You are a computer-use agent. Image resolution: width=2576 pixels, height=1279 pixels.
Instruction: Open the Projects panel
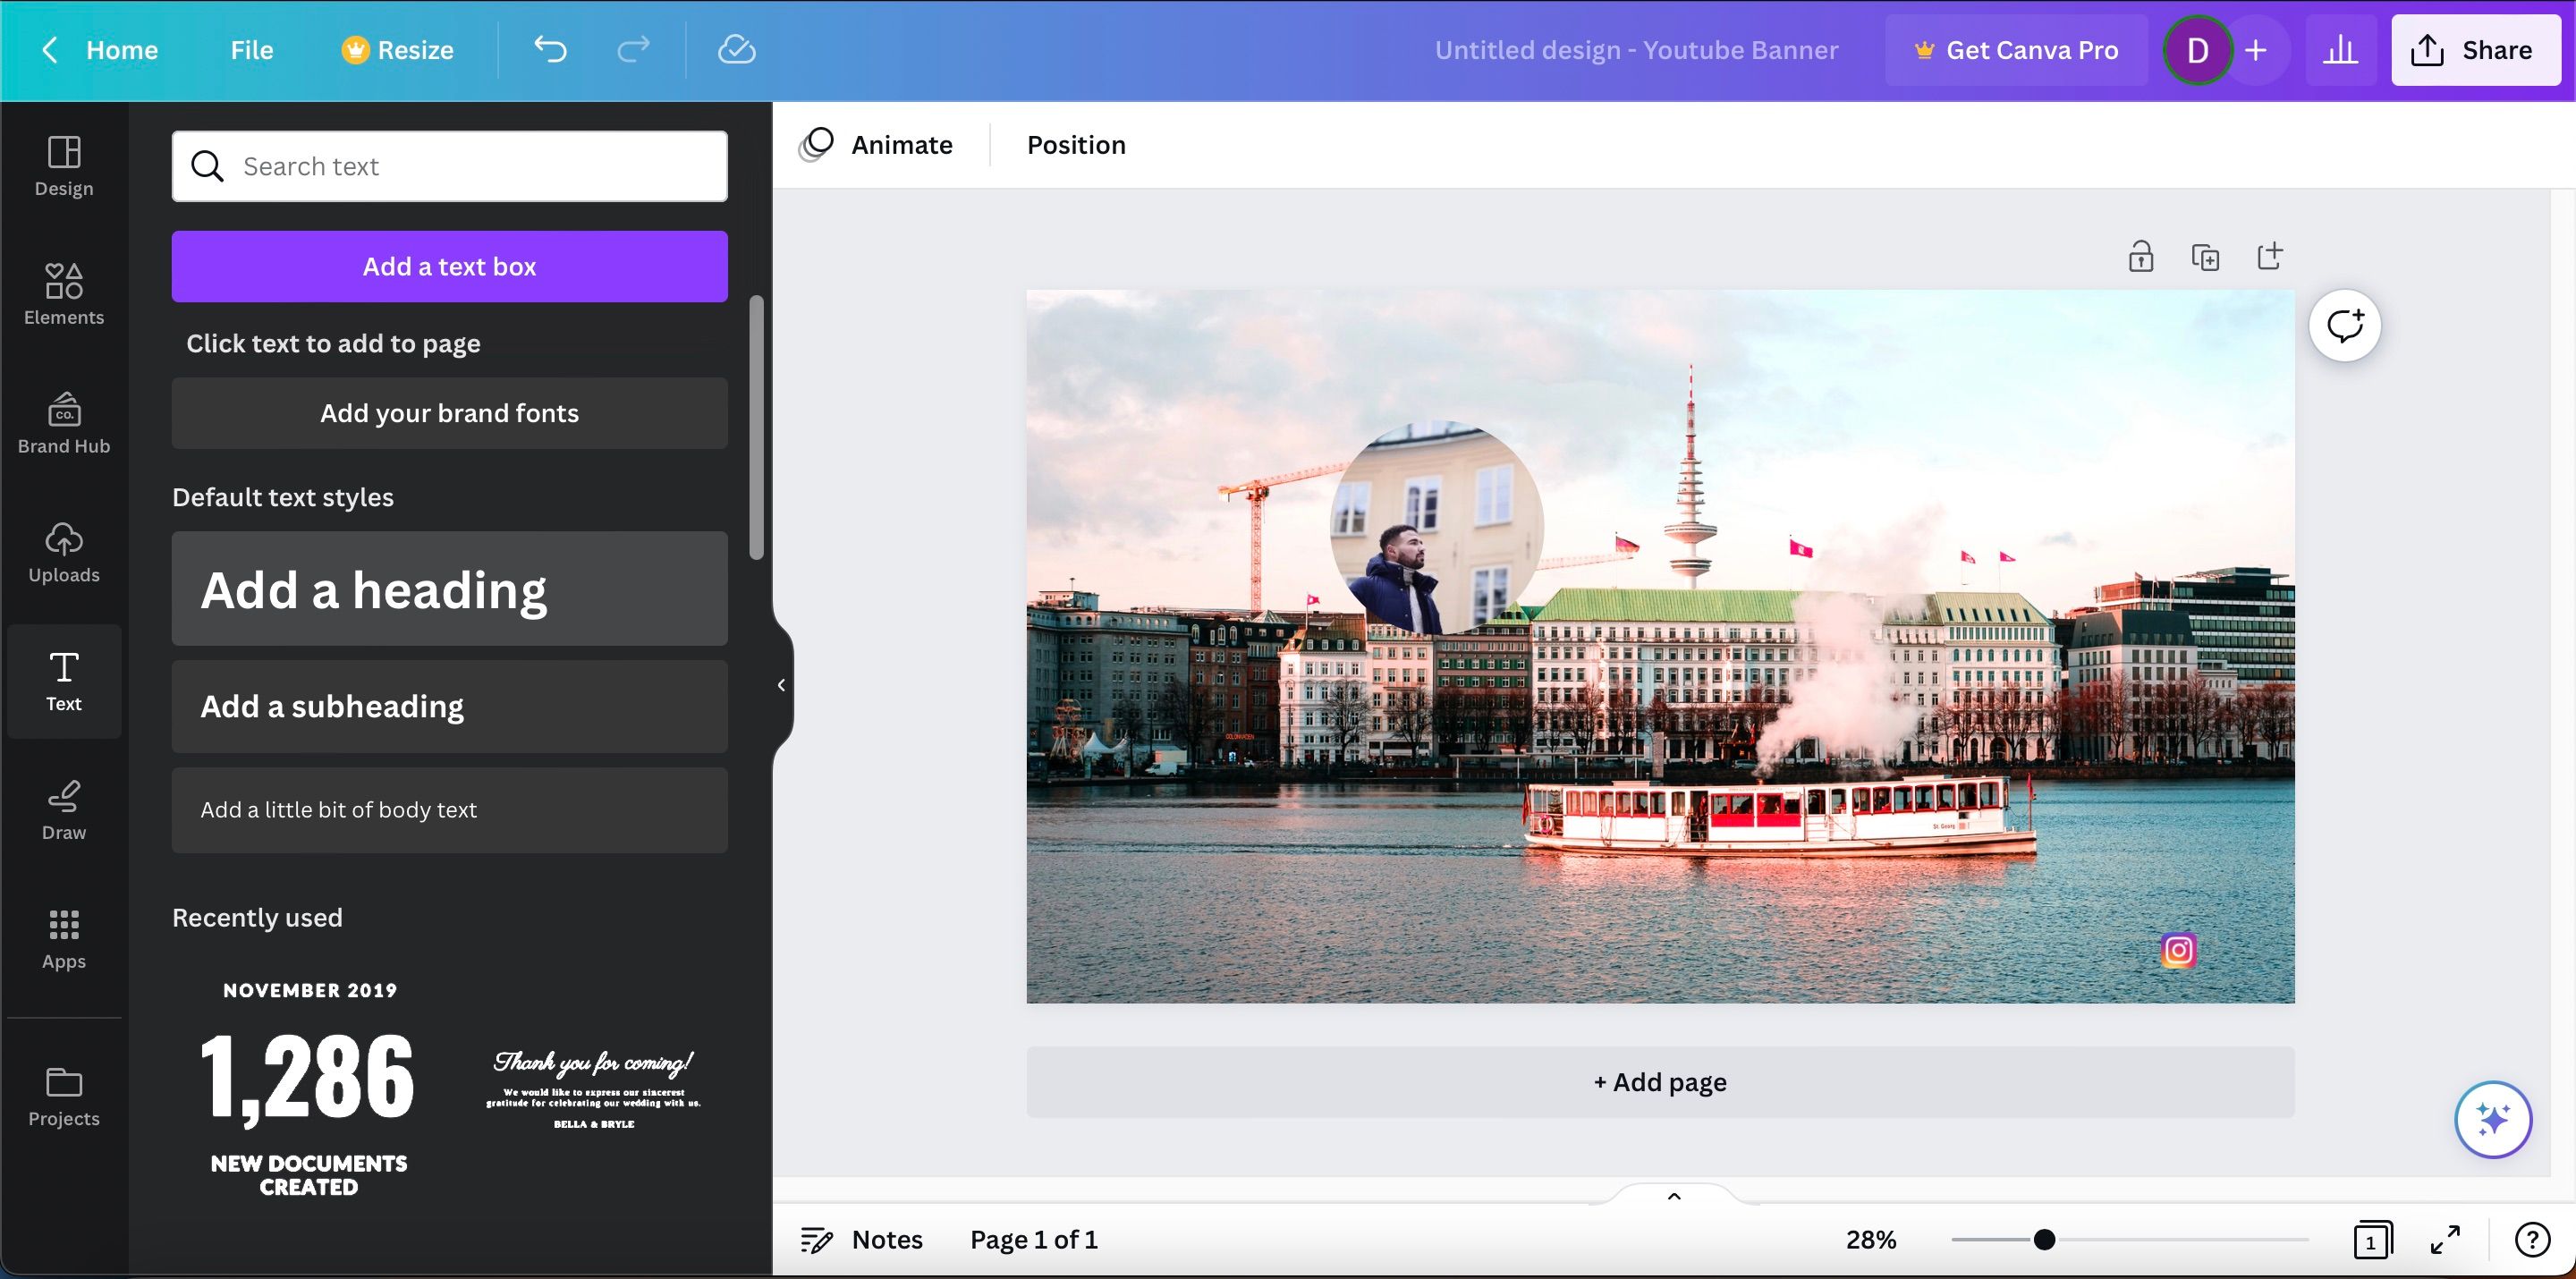click(x=63, y=1095)
